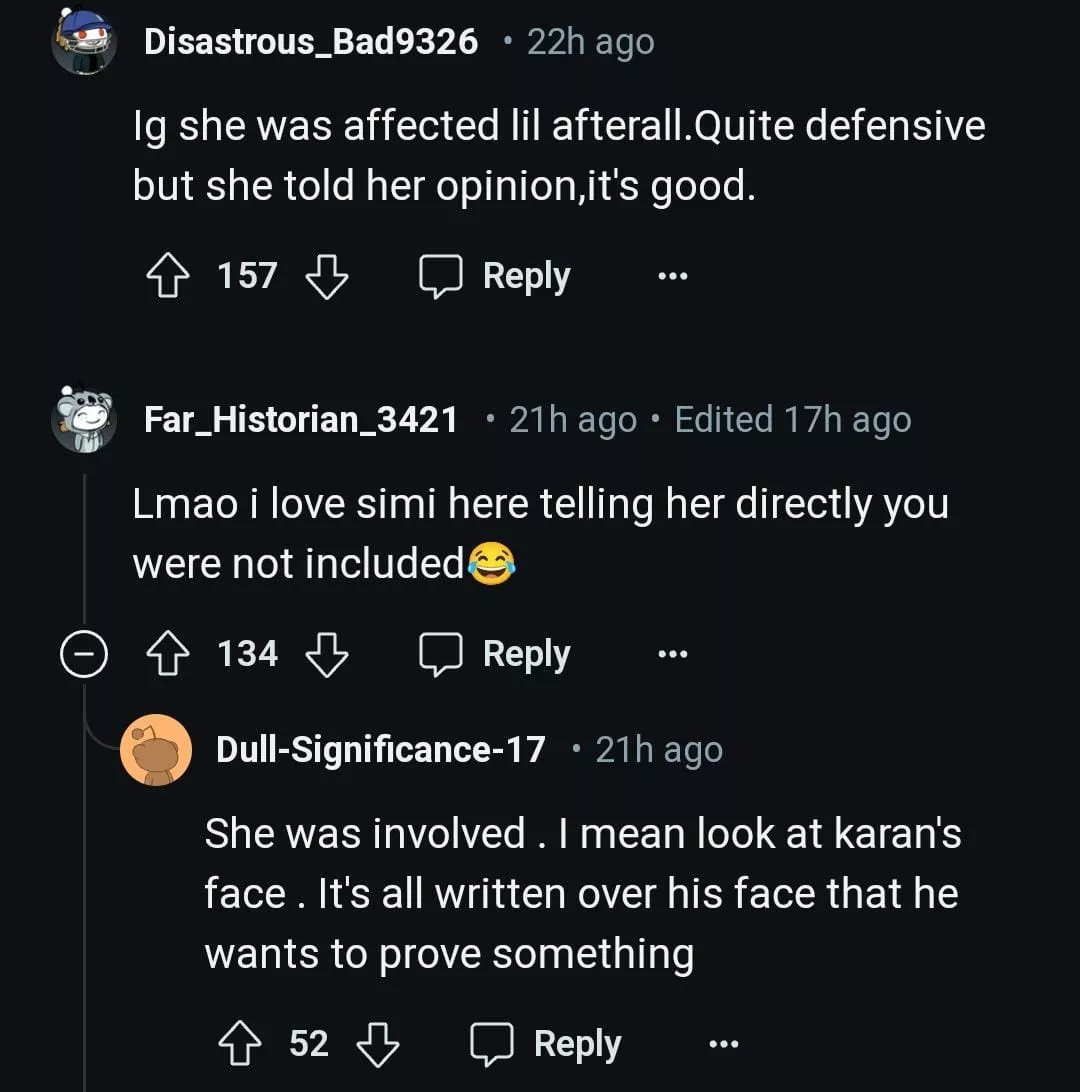Go to Dull-Significance-17's username link
The height and width of the screenshot is (1092, 1080).
pyautogui.click(x=381, y=750)
